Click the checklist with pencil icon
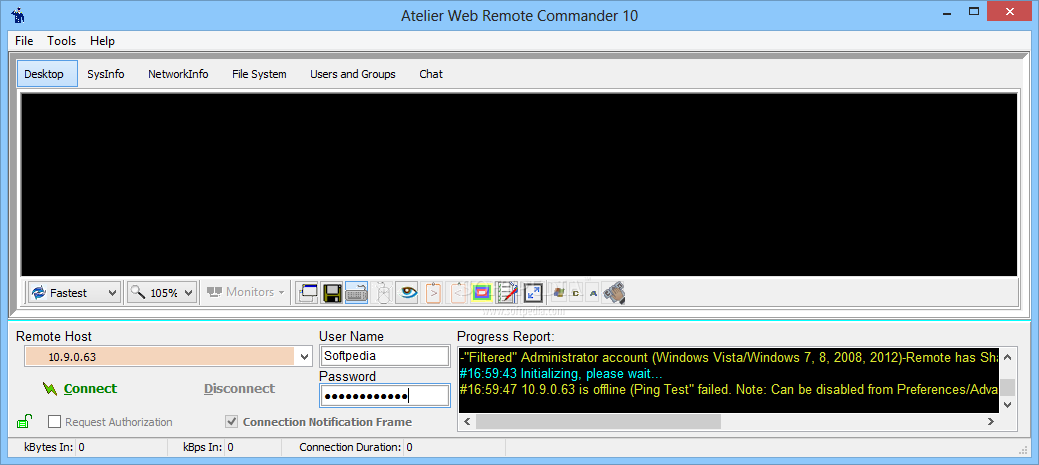This screenshot has width=1039, height=465. tap(507, 292)
